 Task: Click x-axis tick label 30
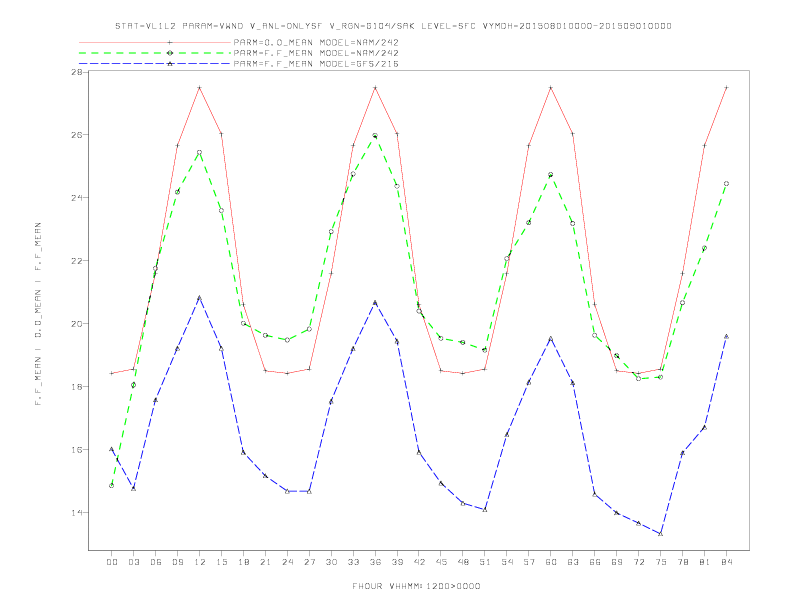tap(331, 562)
